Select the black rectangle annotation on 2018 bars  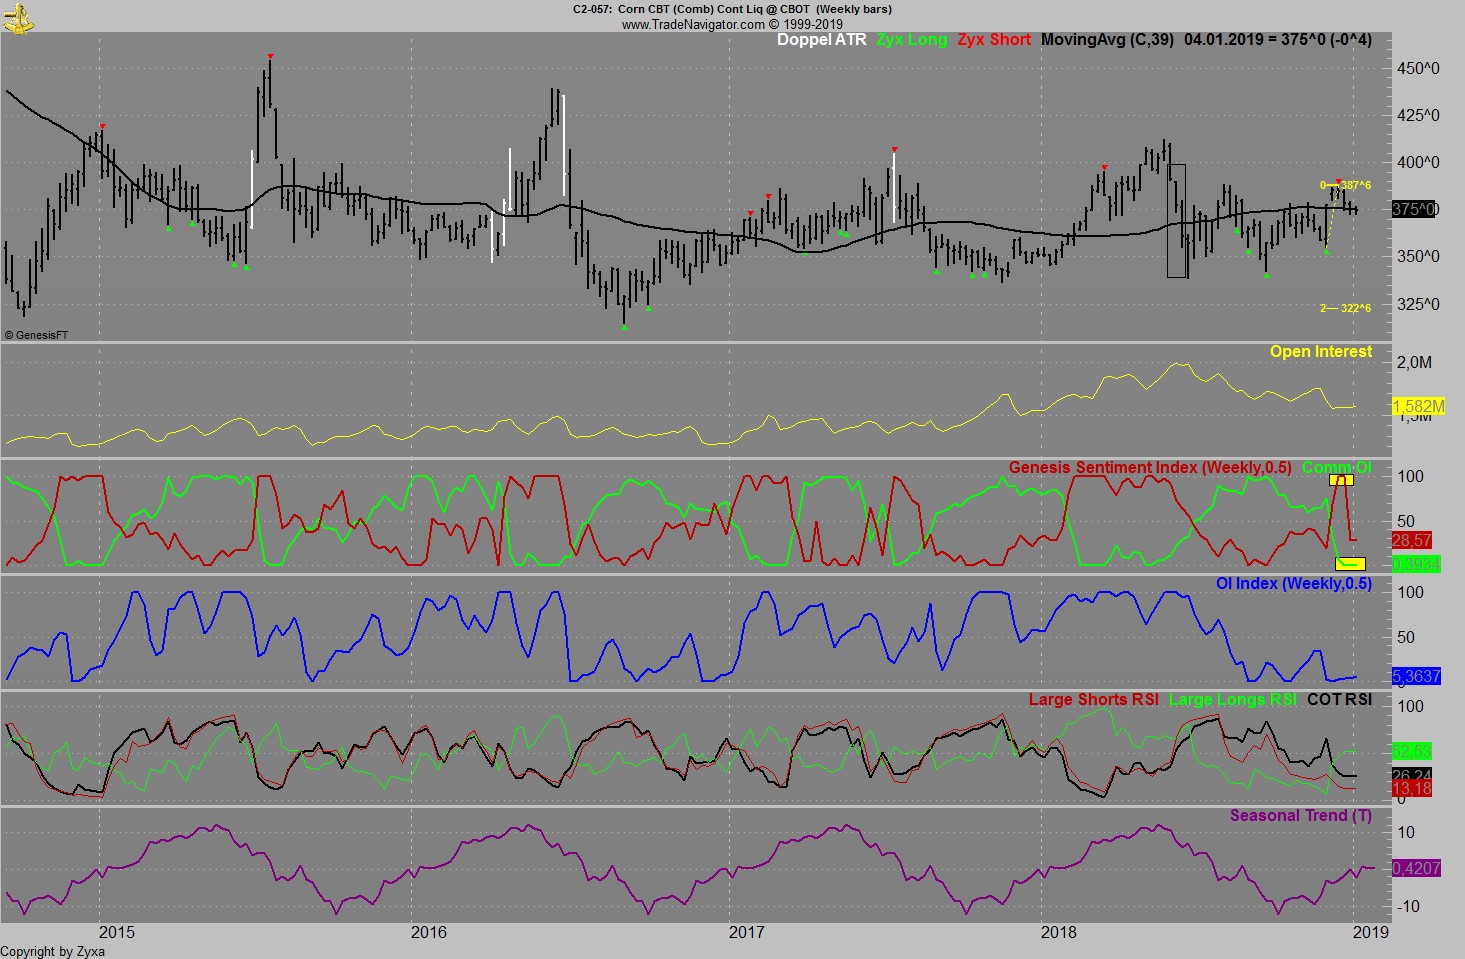click(1177, 221)
